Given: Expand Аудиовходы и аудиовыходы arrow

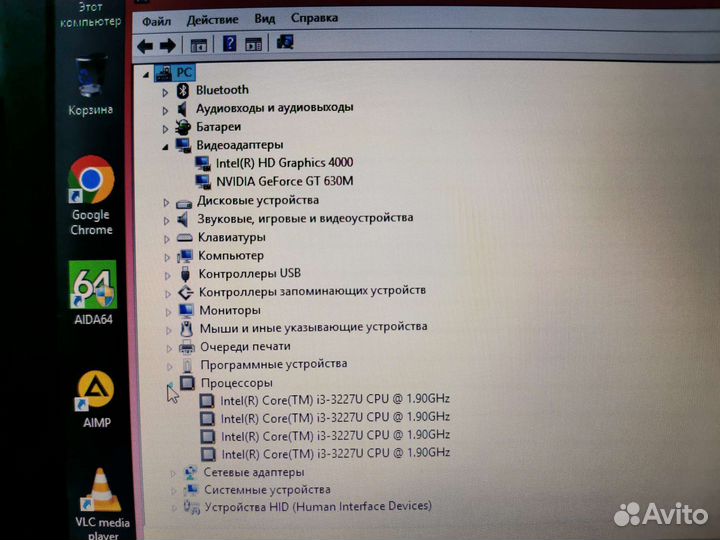Looking at the screenshot, I should [x=165, y=111].
